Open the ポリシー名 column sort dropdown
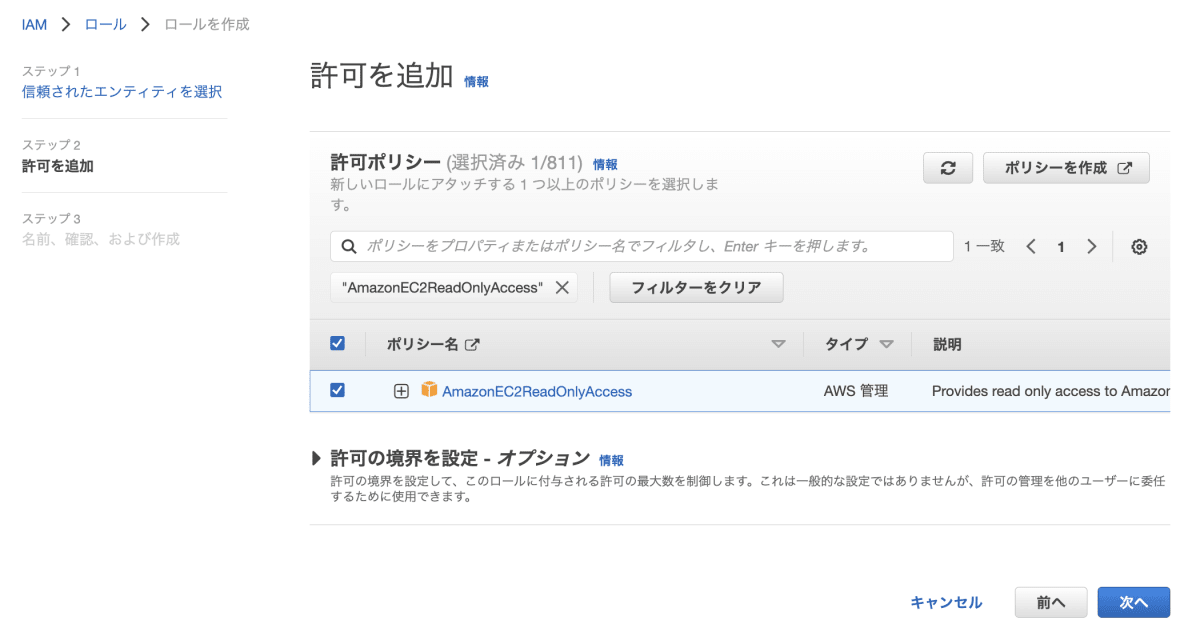This screenshot has height=640, width=1200. point(778,343)
